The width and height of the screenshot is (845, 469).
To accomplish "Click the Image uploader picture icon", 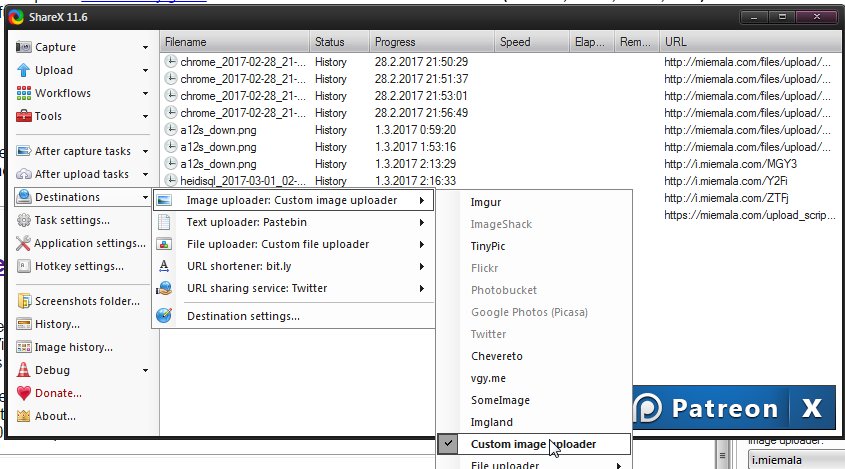I will (164, 201).
